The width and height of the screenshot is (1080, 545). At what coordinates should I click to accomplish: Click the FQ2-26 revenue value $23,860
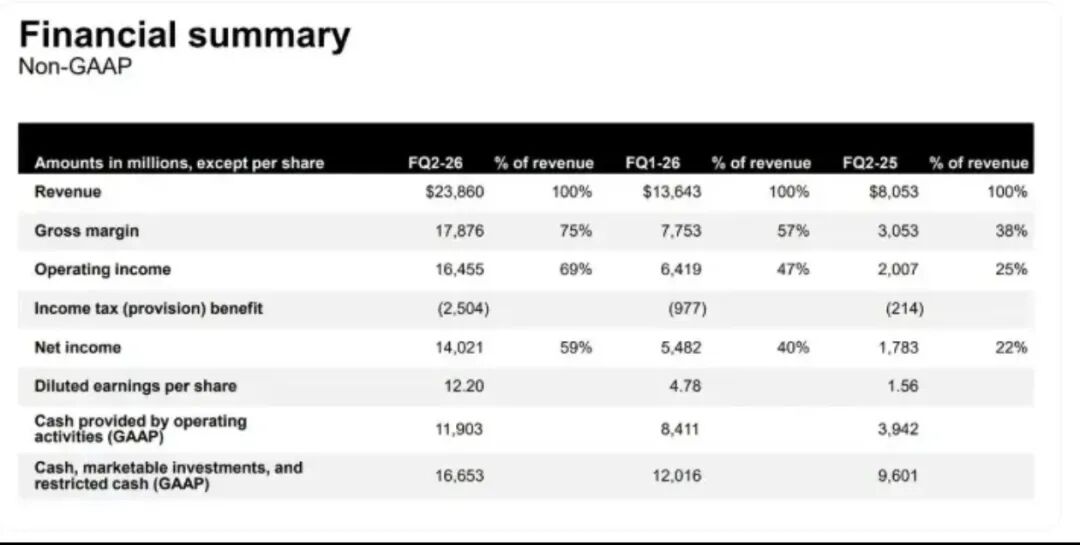(454, 192)
